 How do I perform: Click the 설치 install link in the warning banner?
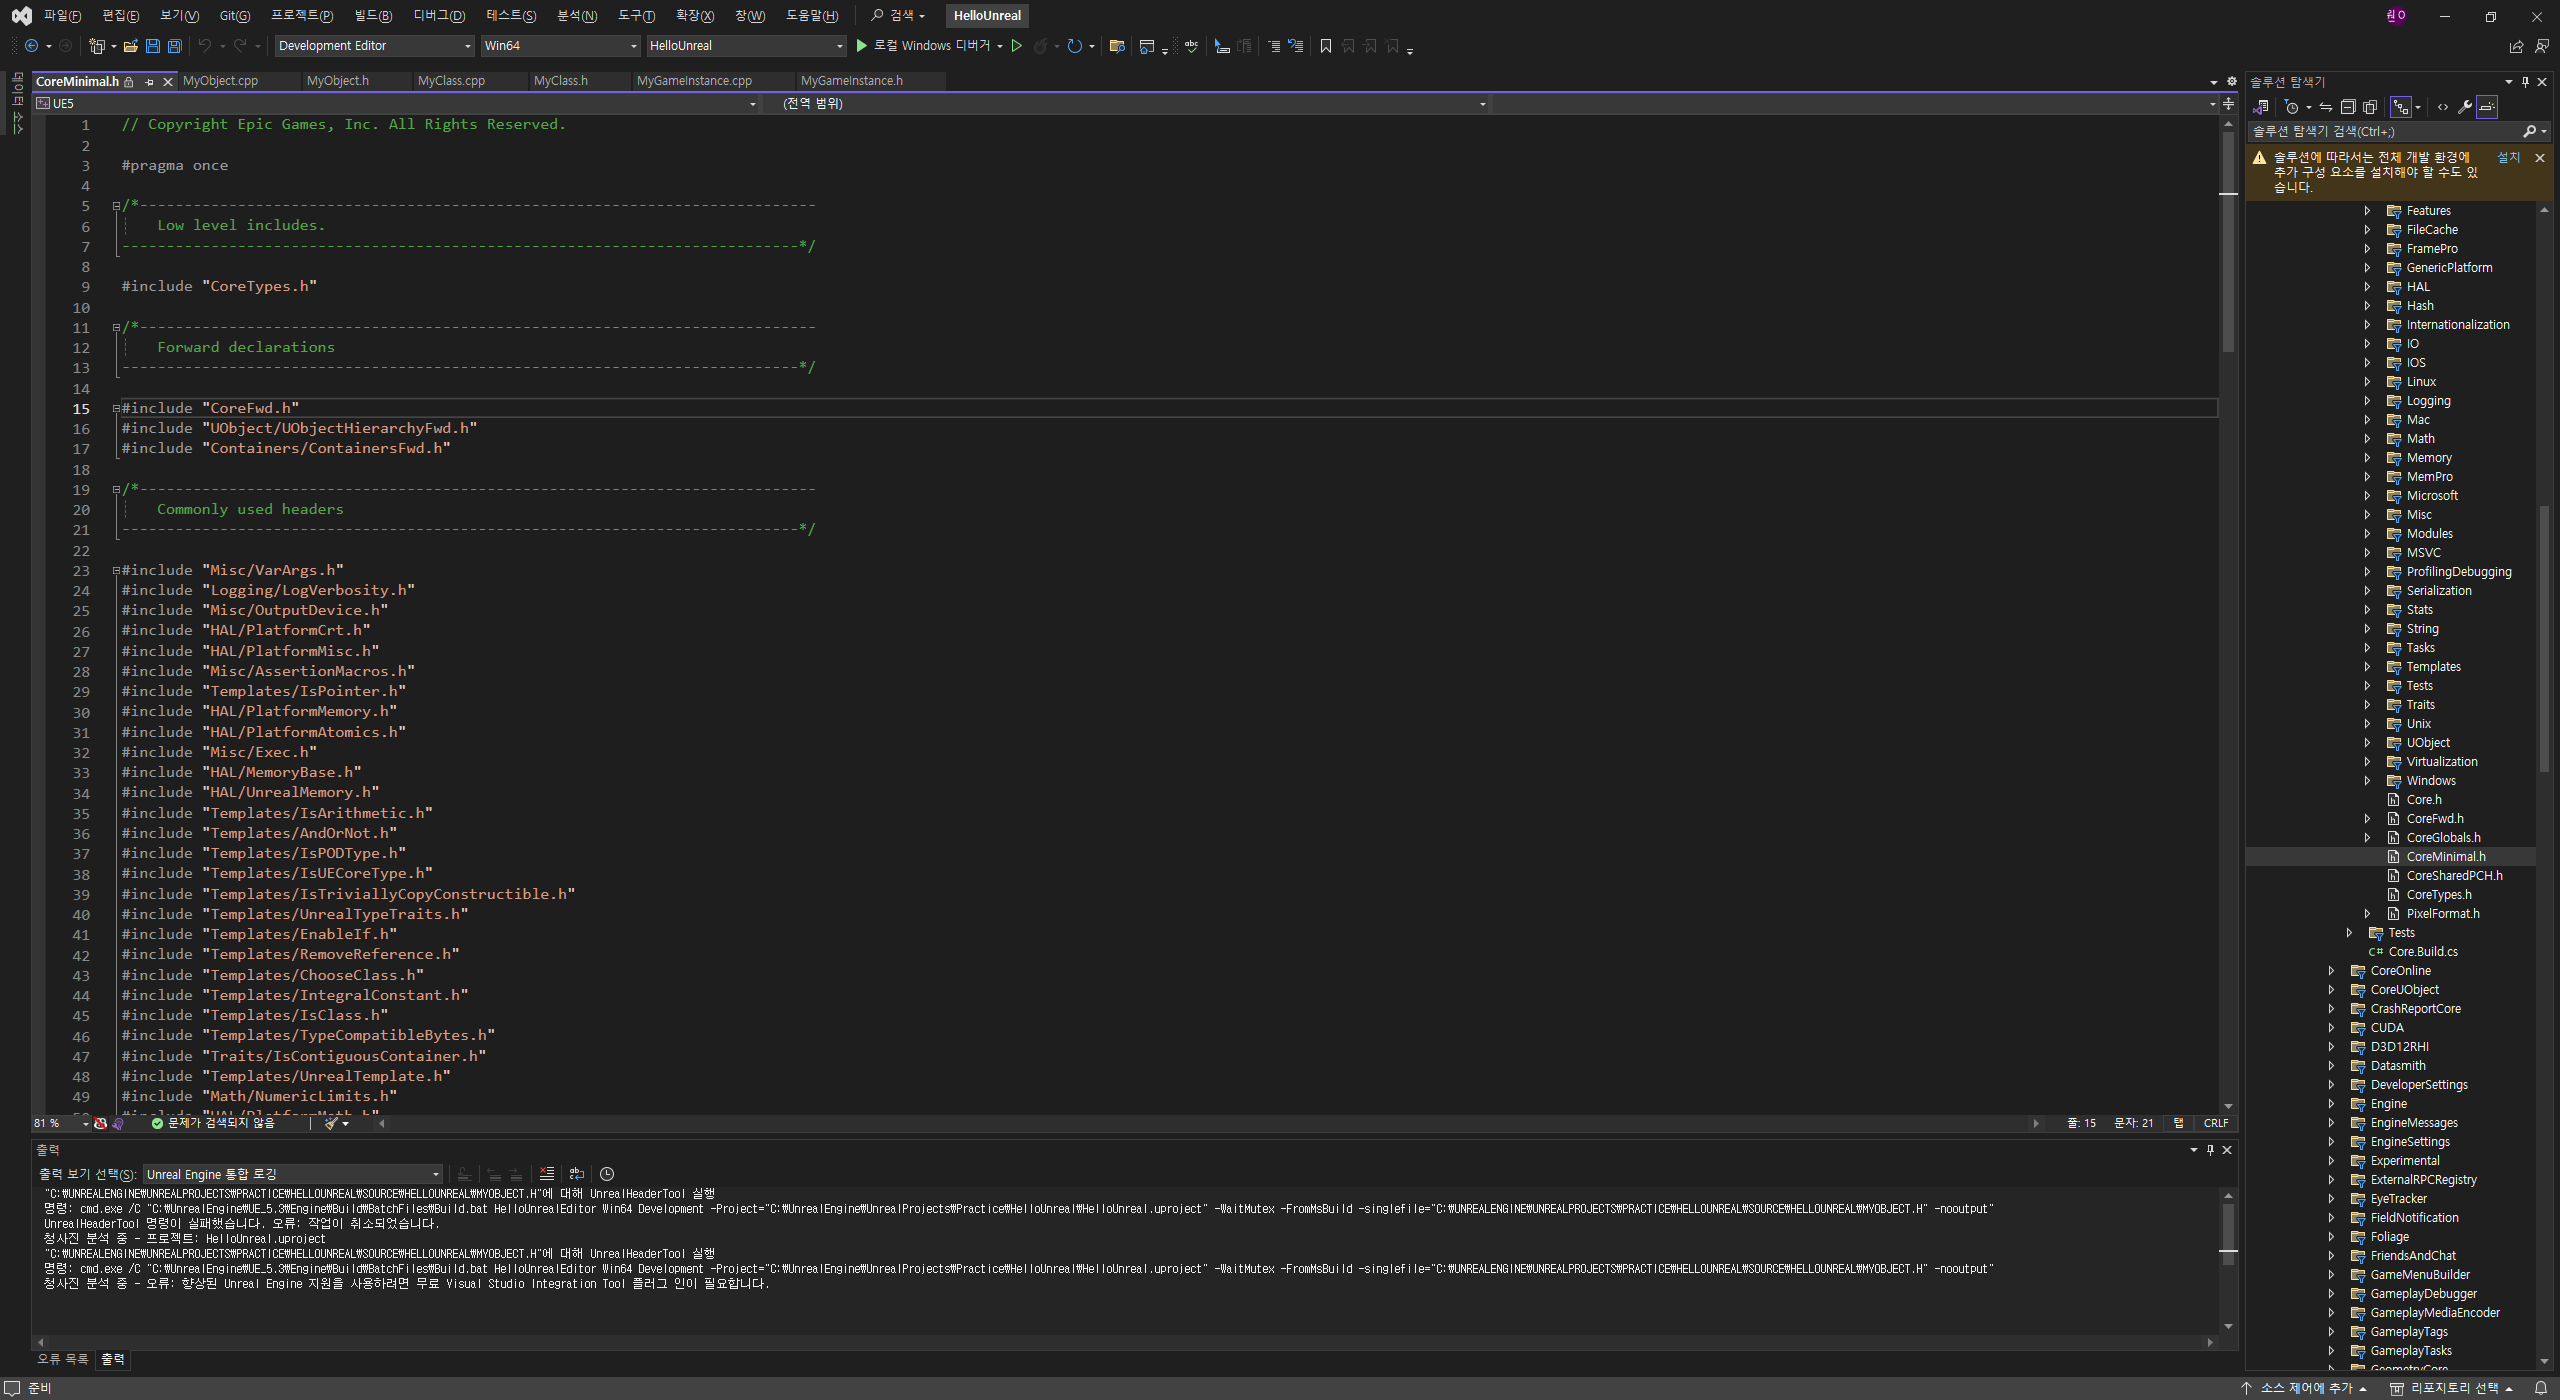(x=2508, y=157)
